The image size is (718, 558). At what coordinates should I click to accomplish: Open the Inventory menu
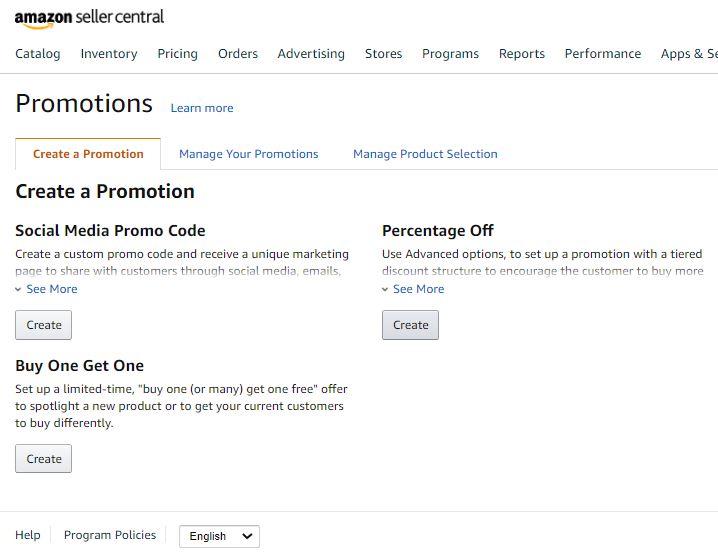coord(109,54)
